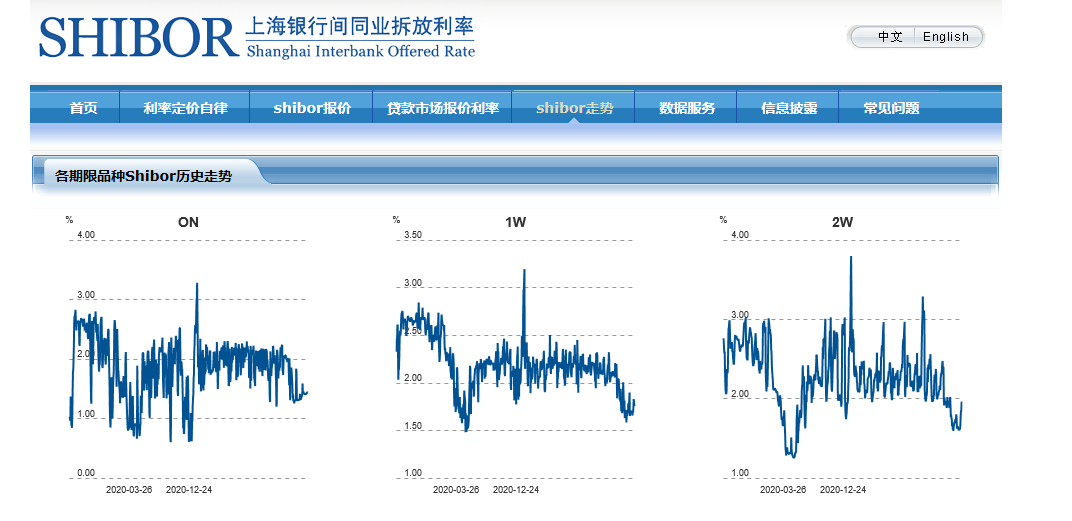Select the 各期限品种Shibor历史走势 tab
The image size is (1072, 521).
coord(144,176)
